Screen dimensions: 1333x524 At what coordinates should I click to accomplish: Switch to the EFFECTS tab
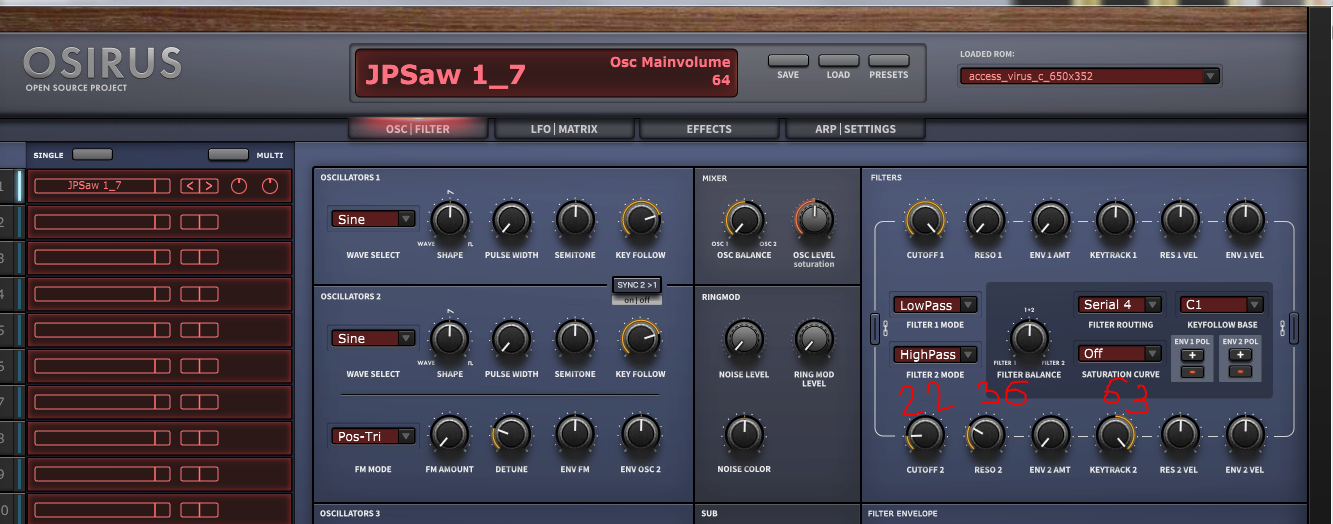click(x=709, y=129)
